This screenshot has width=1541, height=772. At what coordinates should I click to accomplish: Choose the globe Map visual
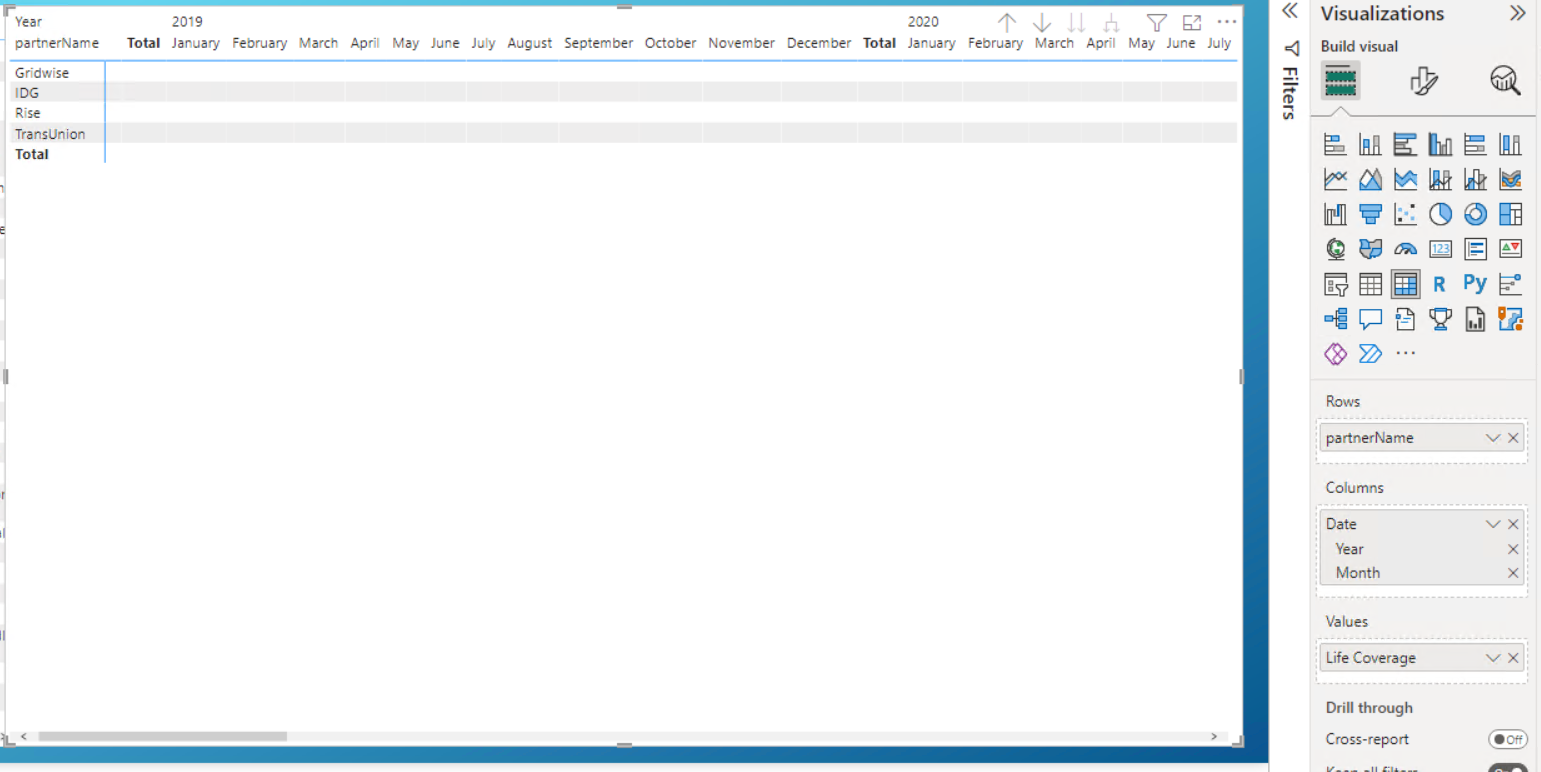pos(1335,249)
